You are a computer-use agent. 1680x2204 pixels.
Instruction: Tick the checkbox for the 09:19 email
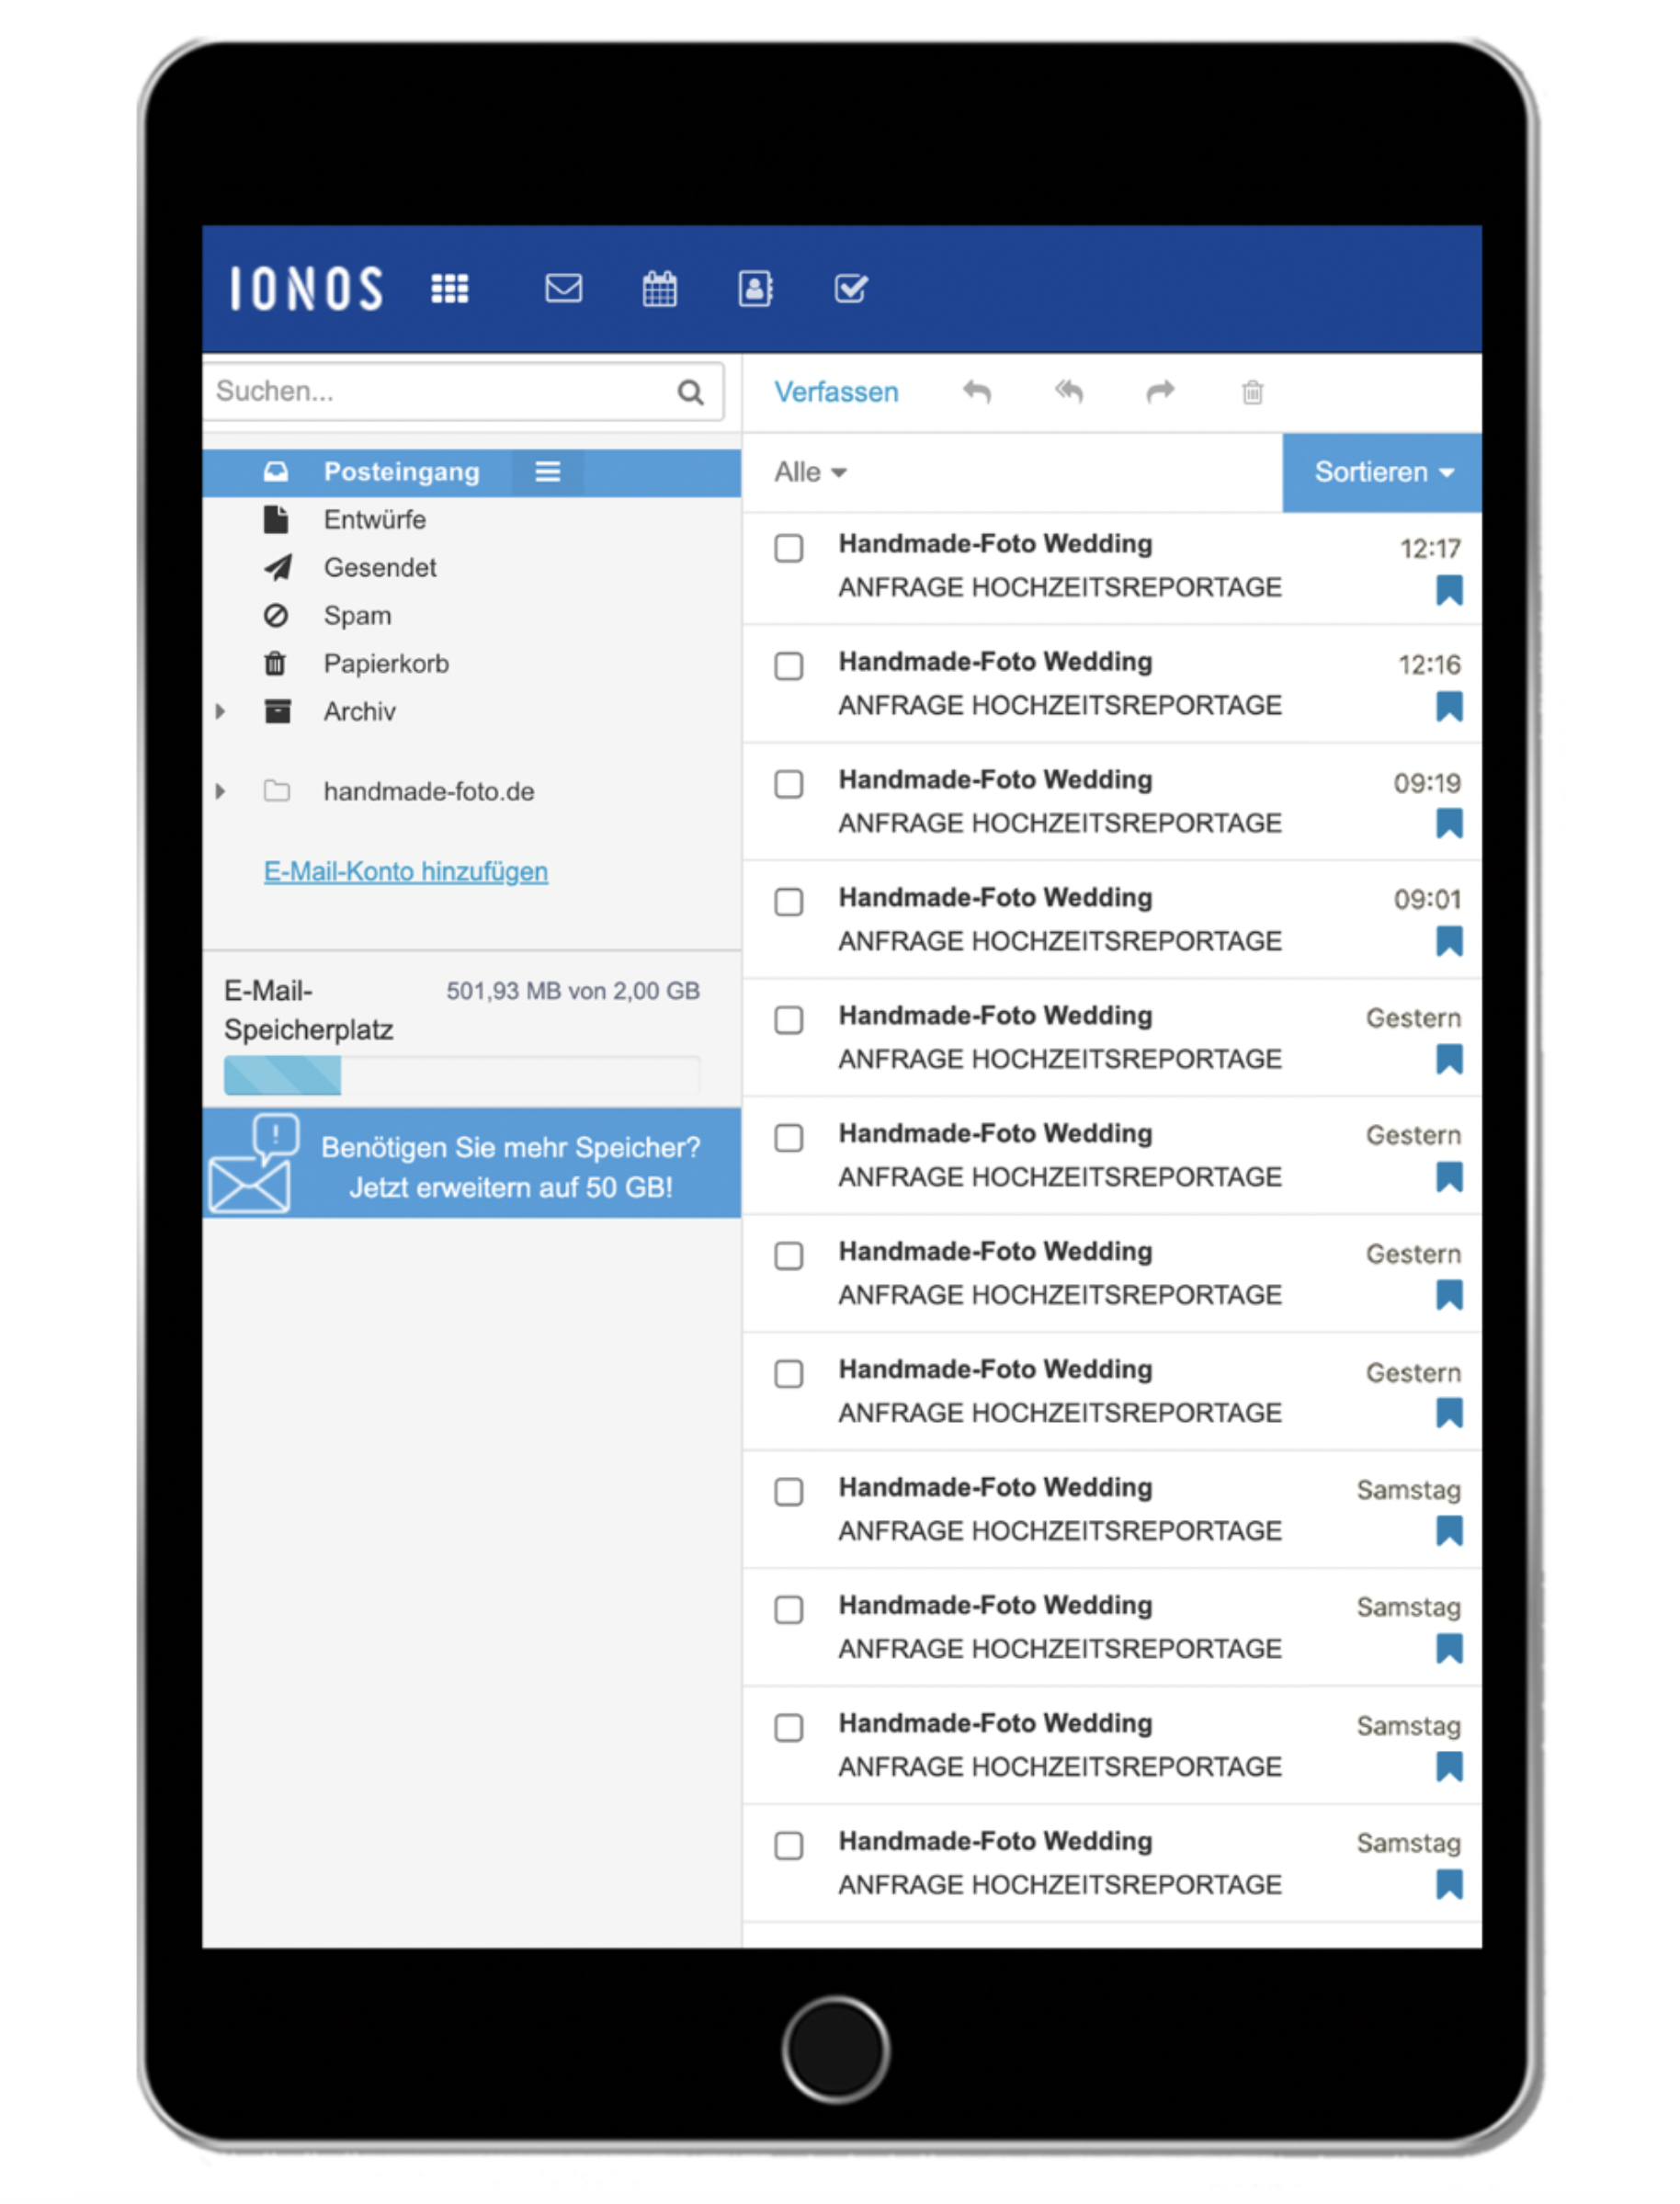[x=789, y=784]
